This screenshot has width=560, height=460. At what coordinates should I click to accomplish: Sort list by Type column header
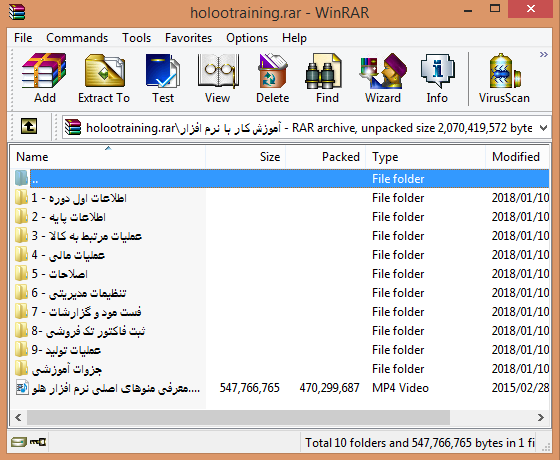[426, 156]
